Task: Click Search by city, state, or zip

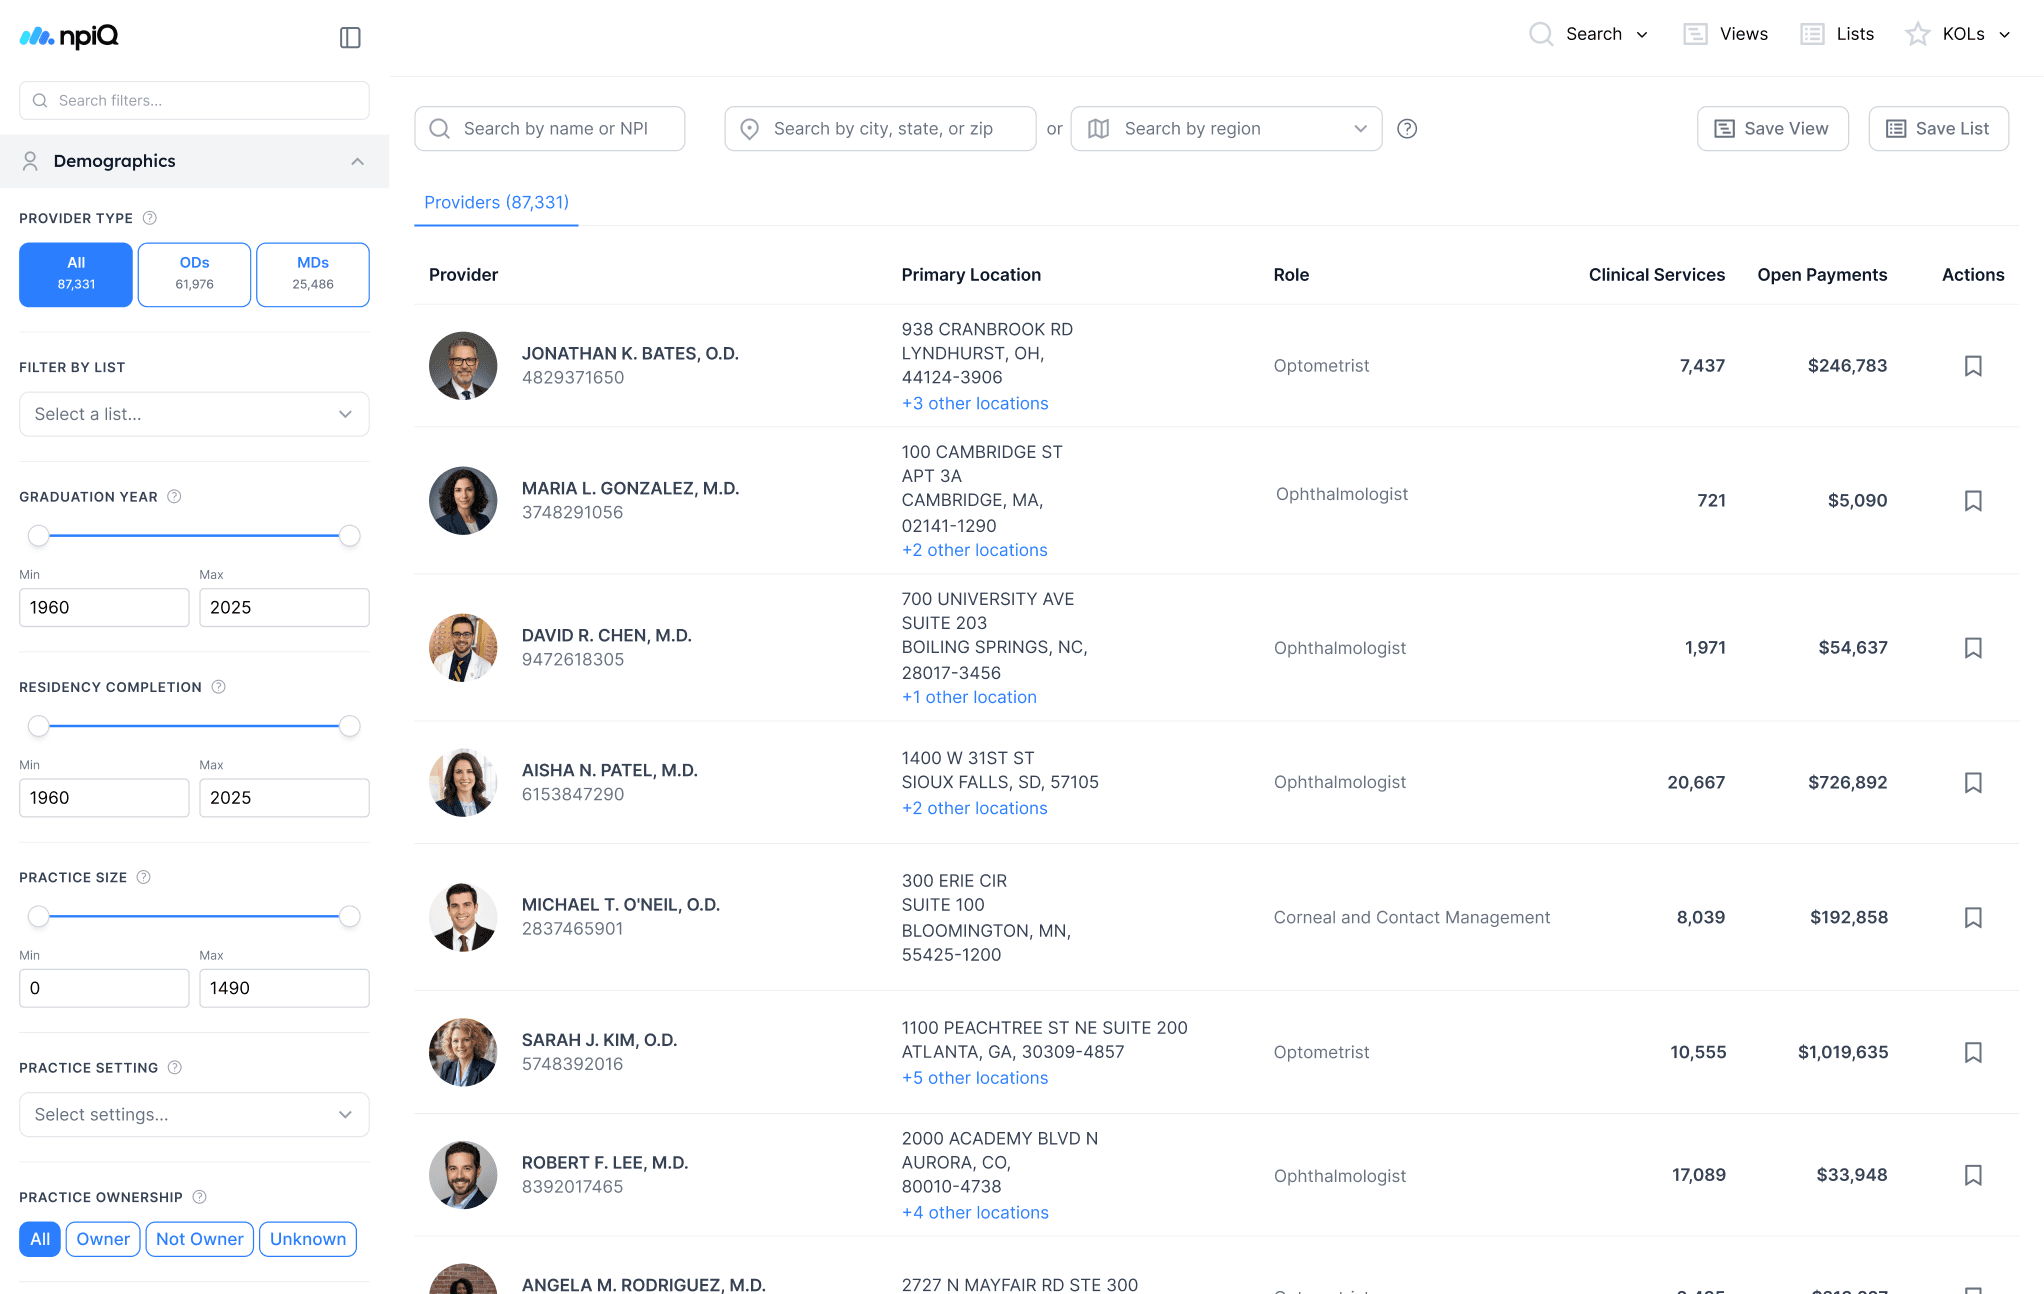Action: pyautogui.click(x=880, y=129)
